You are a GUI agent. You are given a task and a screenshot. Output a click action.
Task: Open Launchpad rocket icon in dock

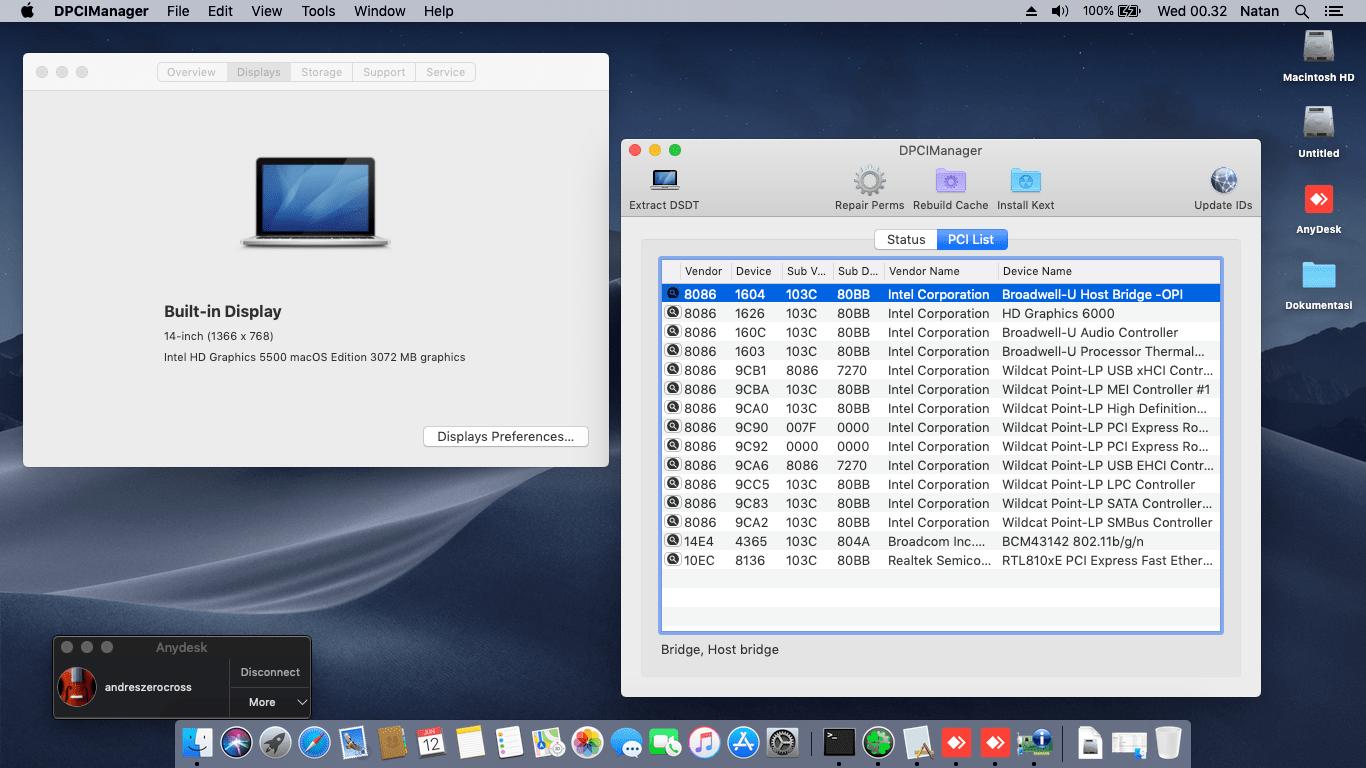[x=275, y=742]
